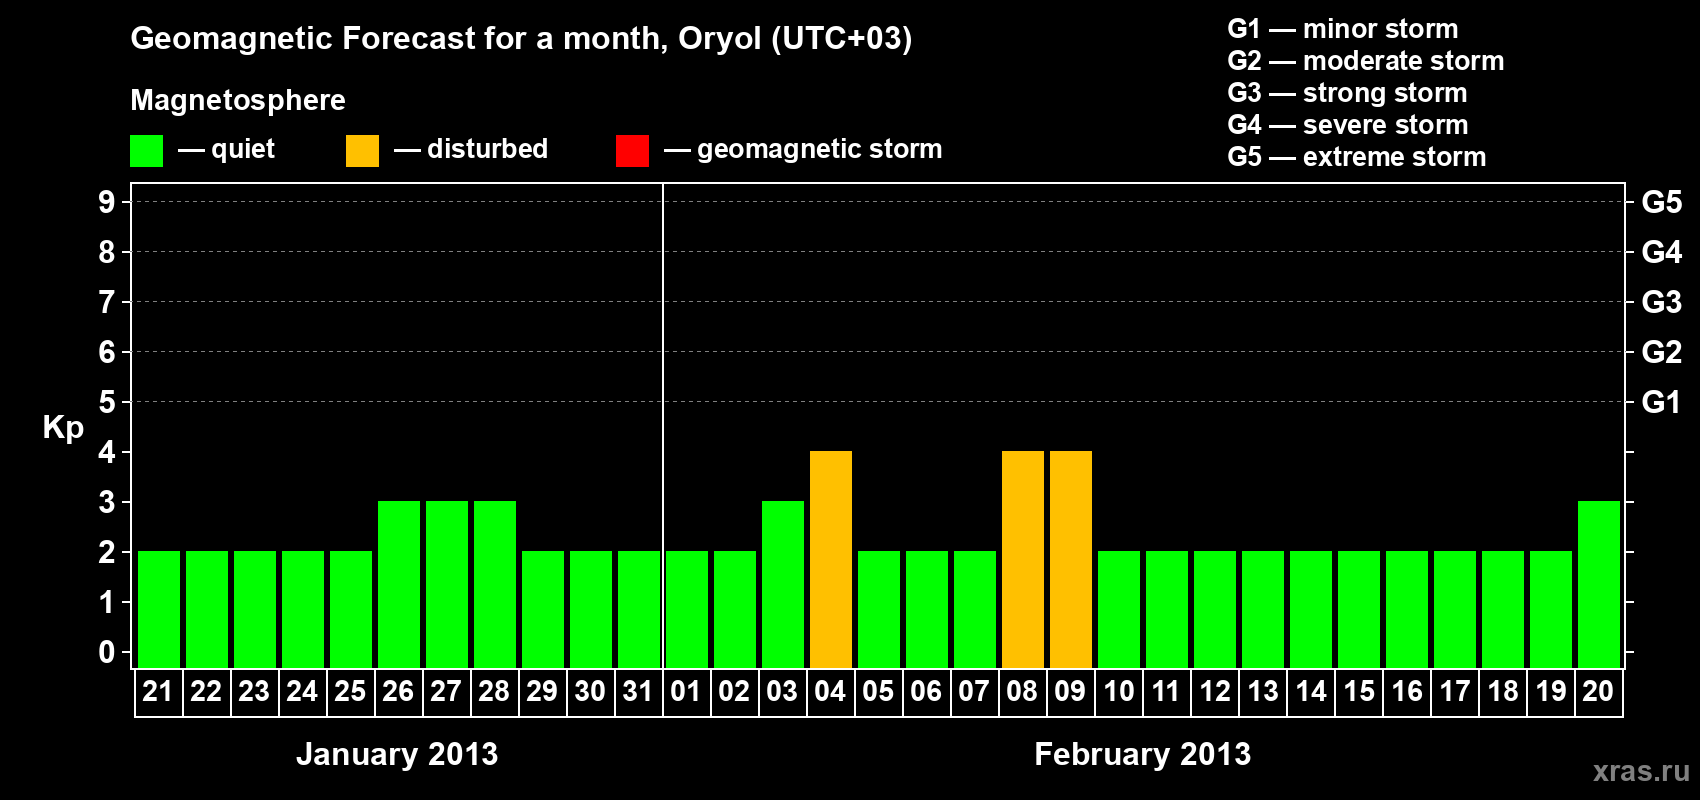
Task: Click the green bar for January 21
Action: (159, 609)
